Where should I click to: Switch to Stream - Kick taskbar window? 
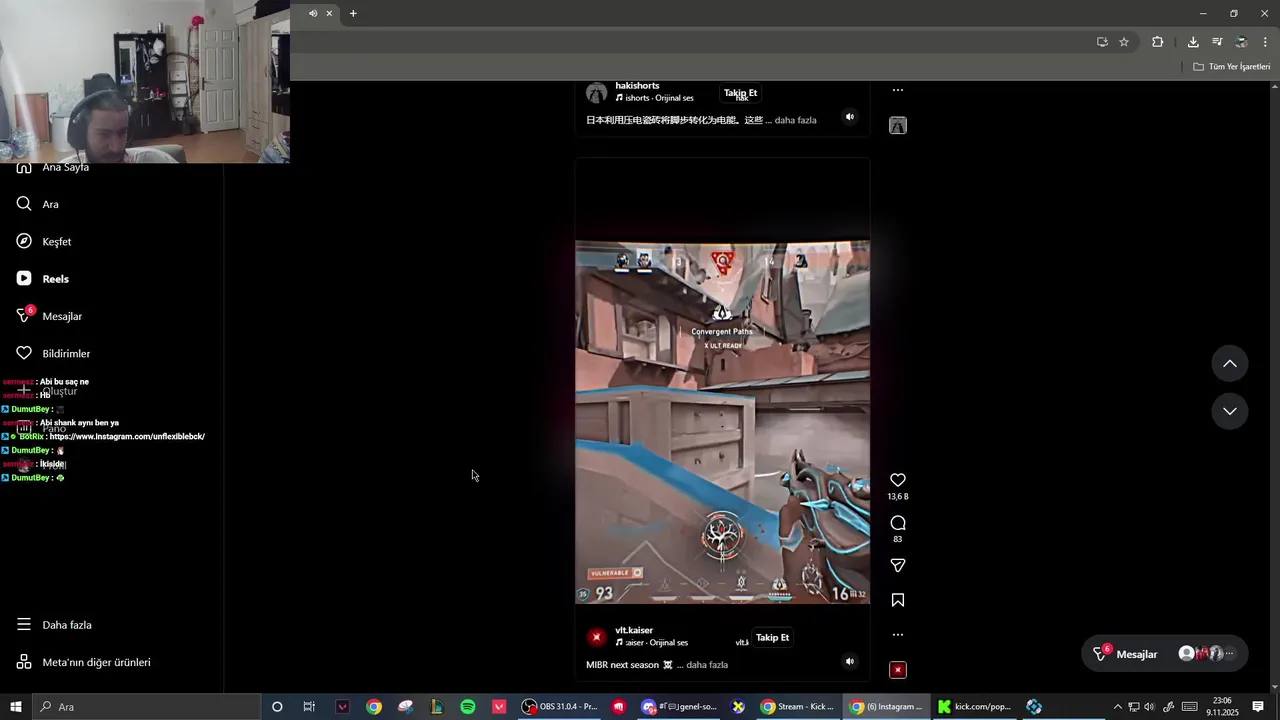pyautogui.click(x=798, y=707)
